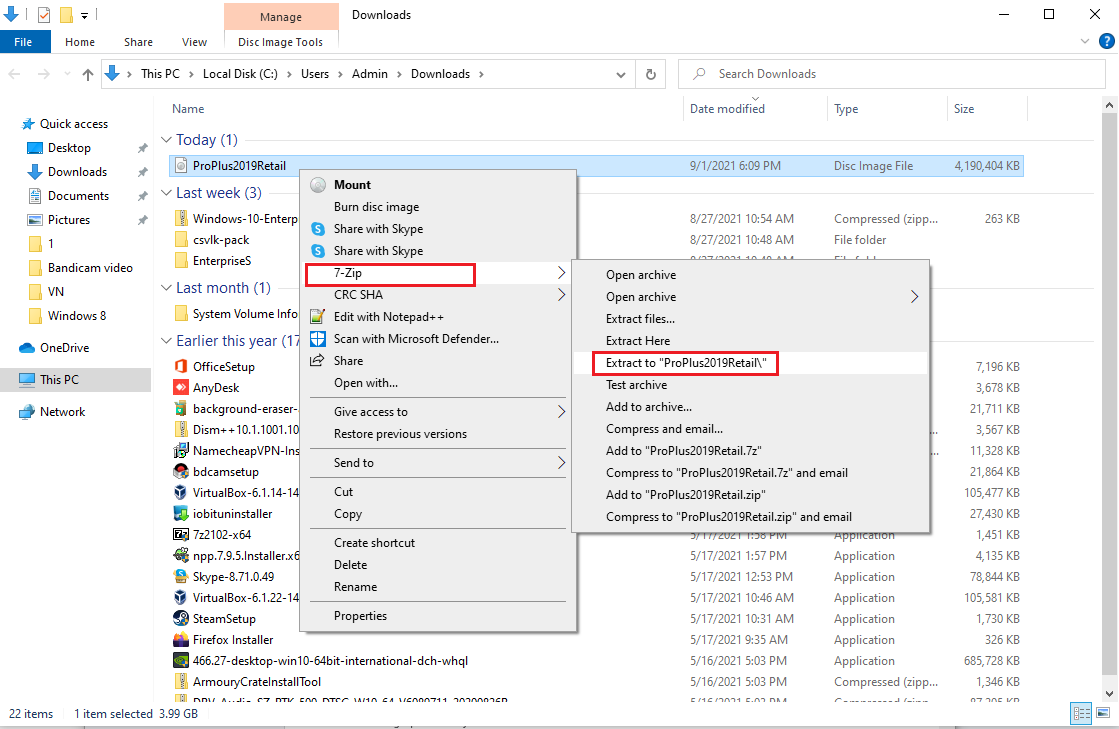Click the Share arrow icon in context menu
The image size is (1119, 729).
pos(318,361)
